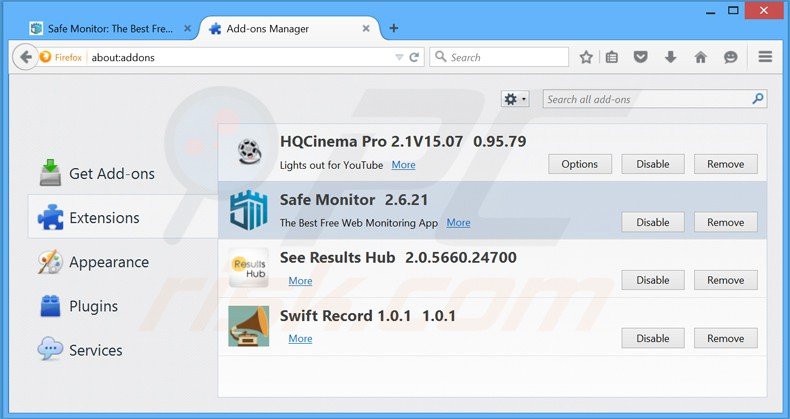
Task: Open URL history dropdown arrow
Action: point(399,57)
